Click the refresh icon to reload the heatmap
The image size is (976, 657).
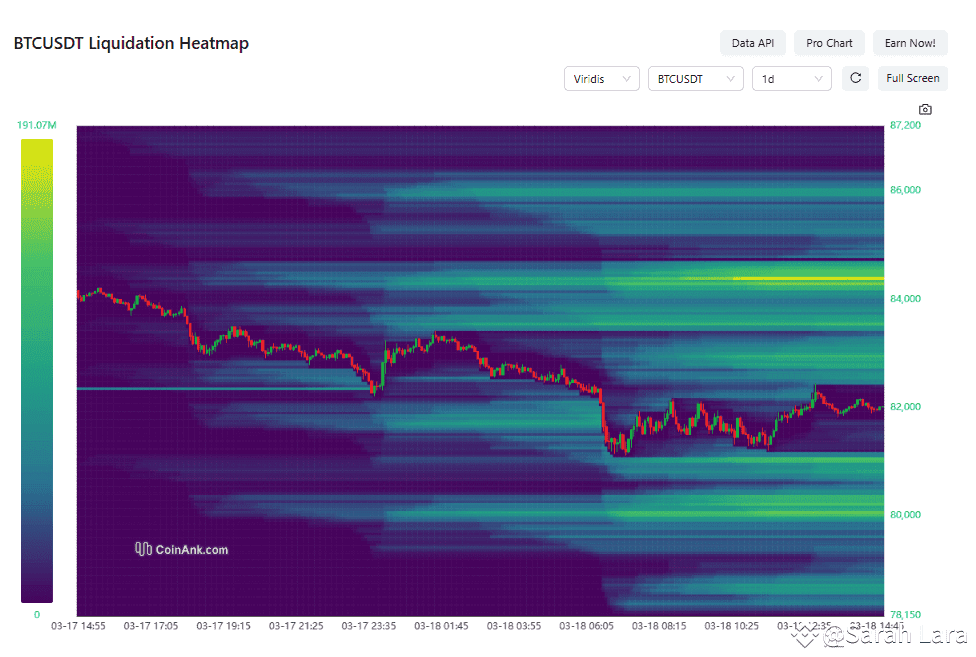click(855, 78)
